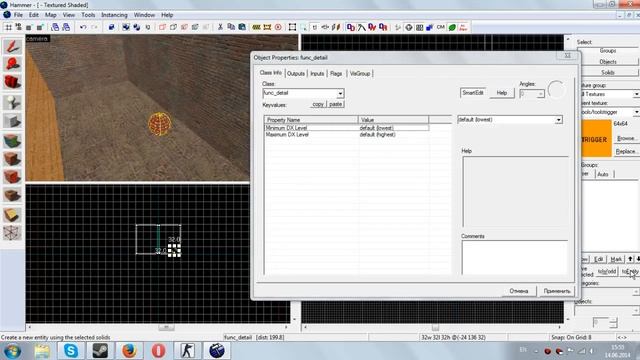The image size is (640, 360).
Task: Switch to the VisGroup tab
Action: tap(360, 73)
